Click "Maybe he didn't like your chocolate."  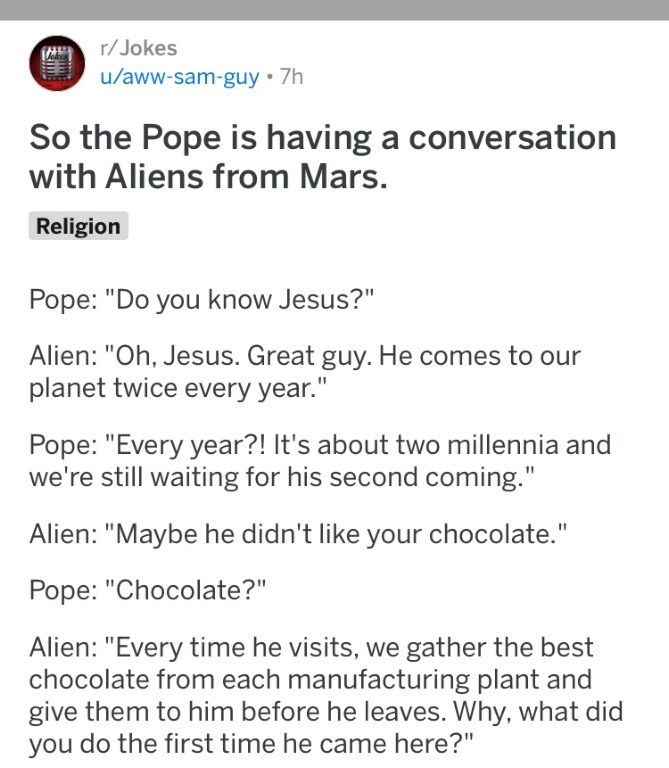[x=298, y=534]
